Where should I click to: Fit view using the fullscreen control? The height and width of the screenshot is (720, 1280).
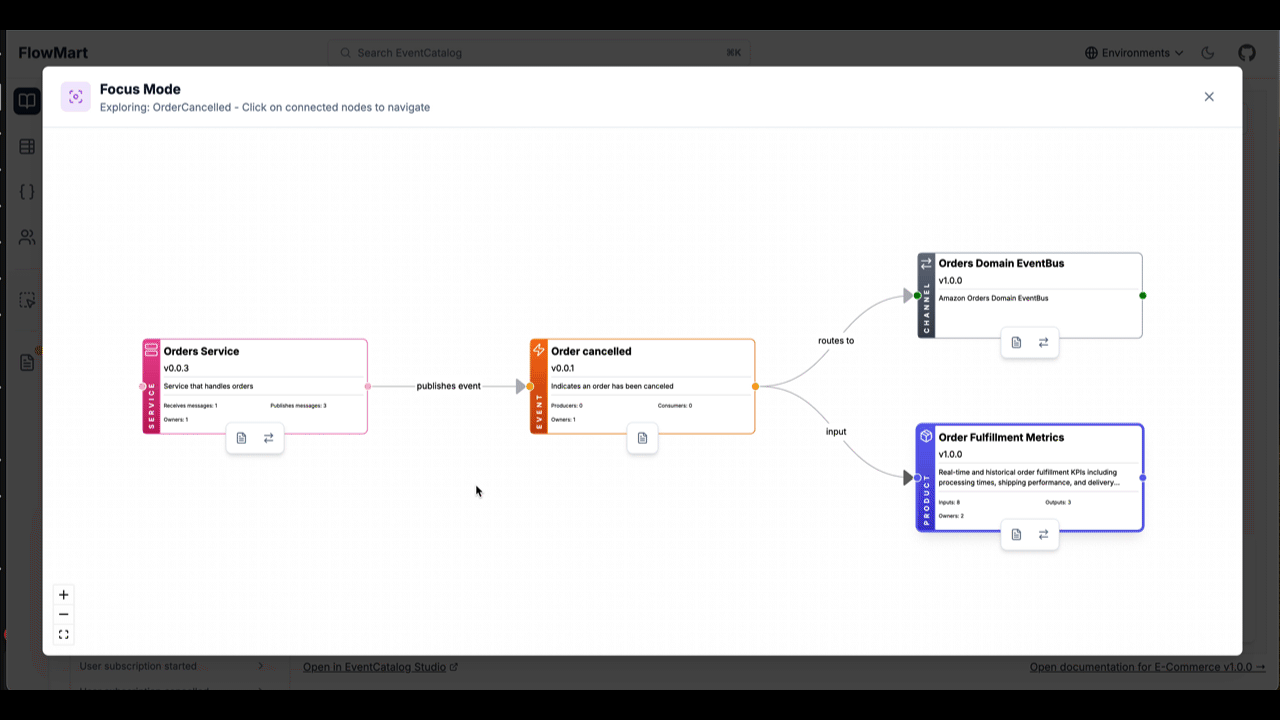64,635
